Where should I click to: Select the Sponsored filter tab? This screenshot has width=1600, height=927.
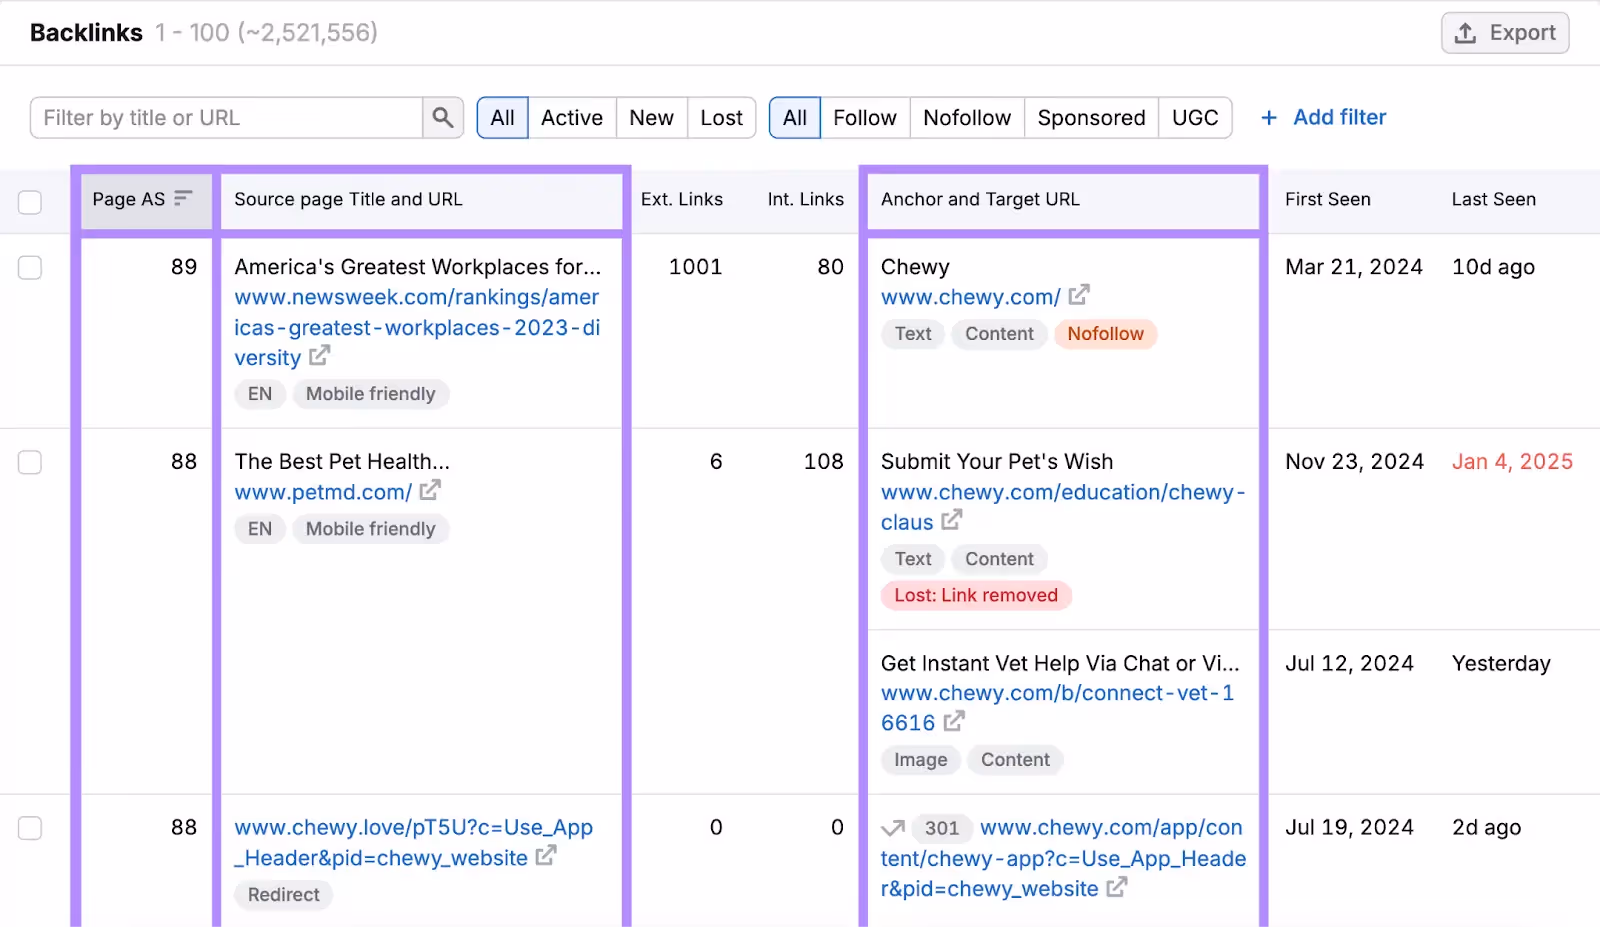tap(1091, 117)
